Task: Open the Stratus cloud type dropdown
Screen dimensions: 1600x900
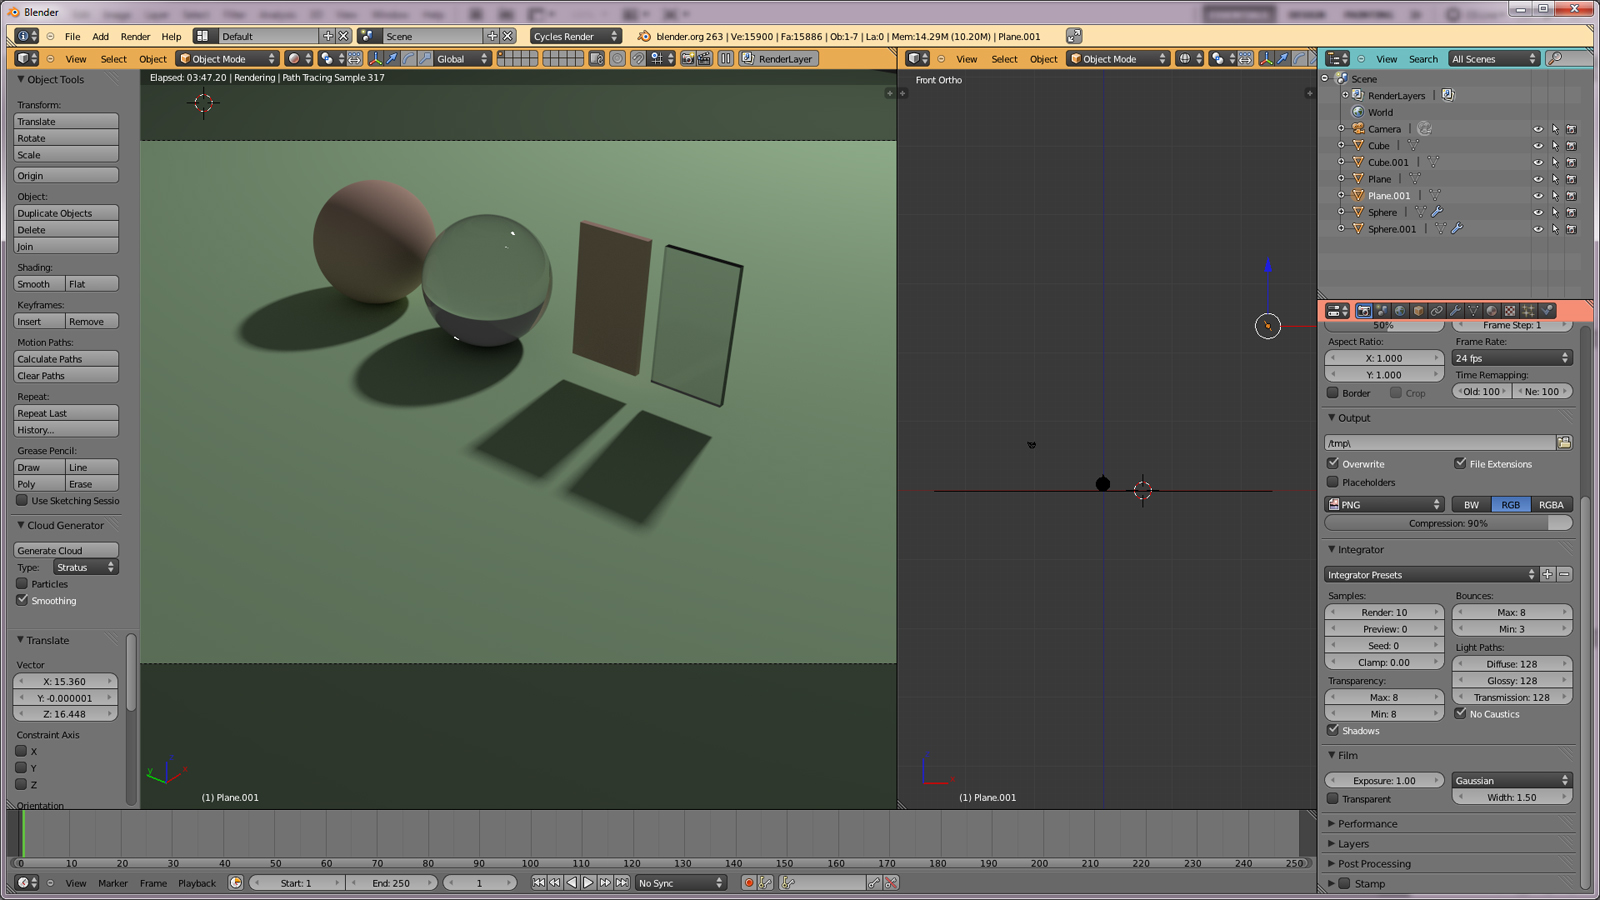Action: [x=86, y=567]
